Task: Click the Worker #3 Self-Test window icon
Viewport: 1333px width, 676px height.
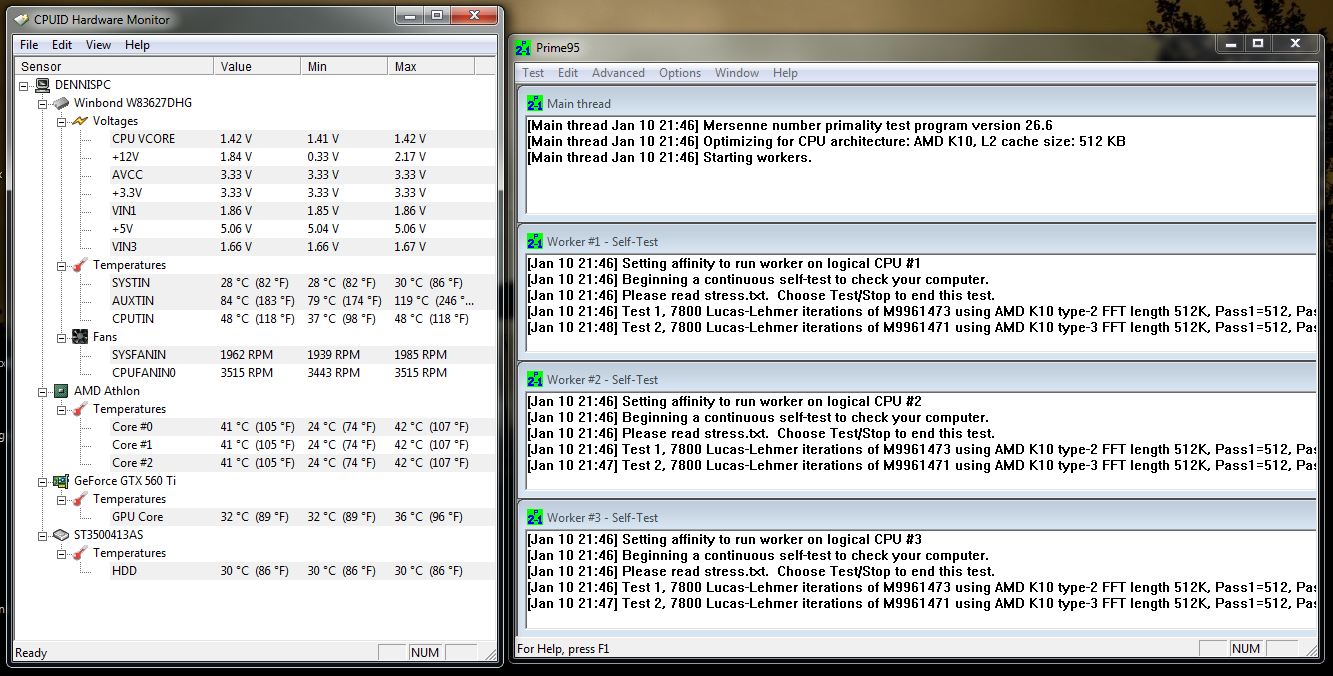Action: [x=535, y=517]
